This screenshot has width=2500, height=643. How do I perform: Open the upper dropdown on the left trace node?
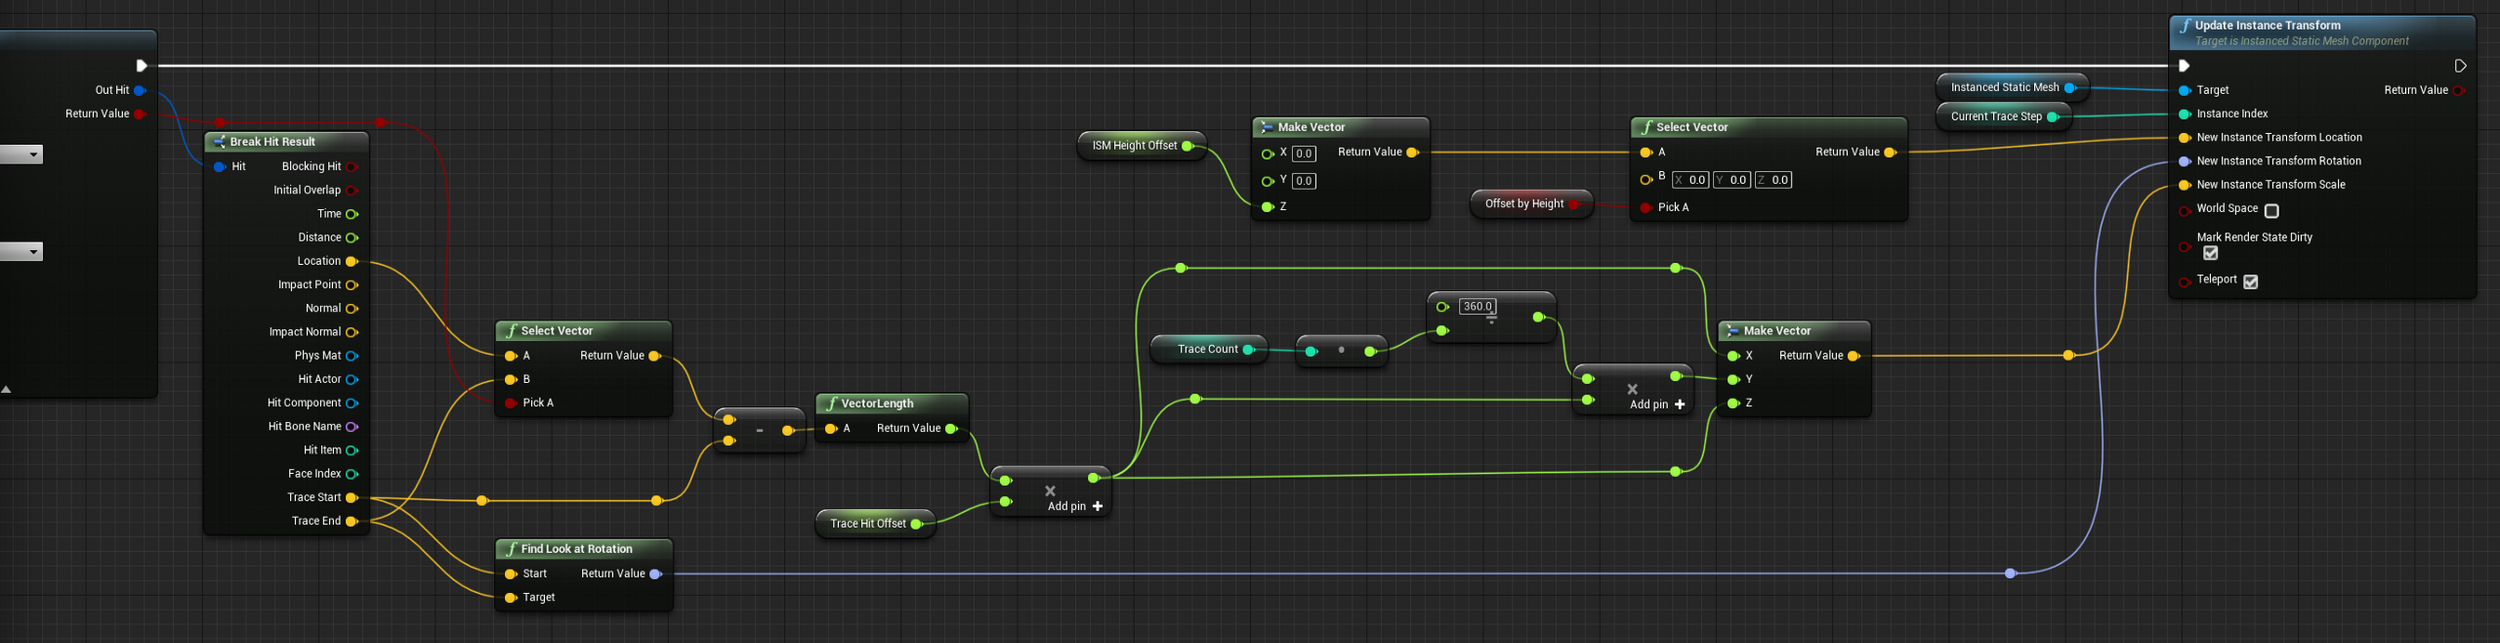click(21, 155)
